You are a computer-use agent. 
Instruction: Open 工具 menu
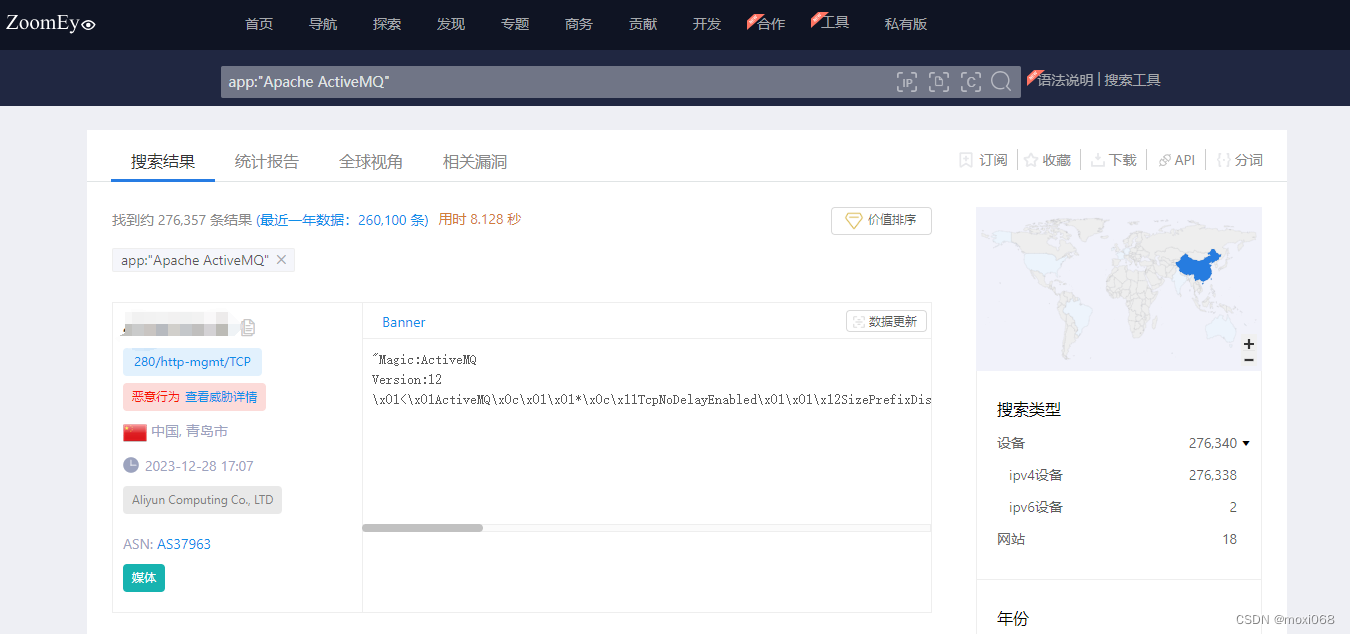pyautogui.click(x=835, y=22)
